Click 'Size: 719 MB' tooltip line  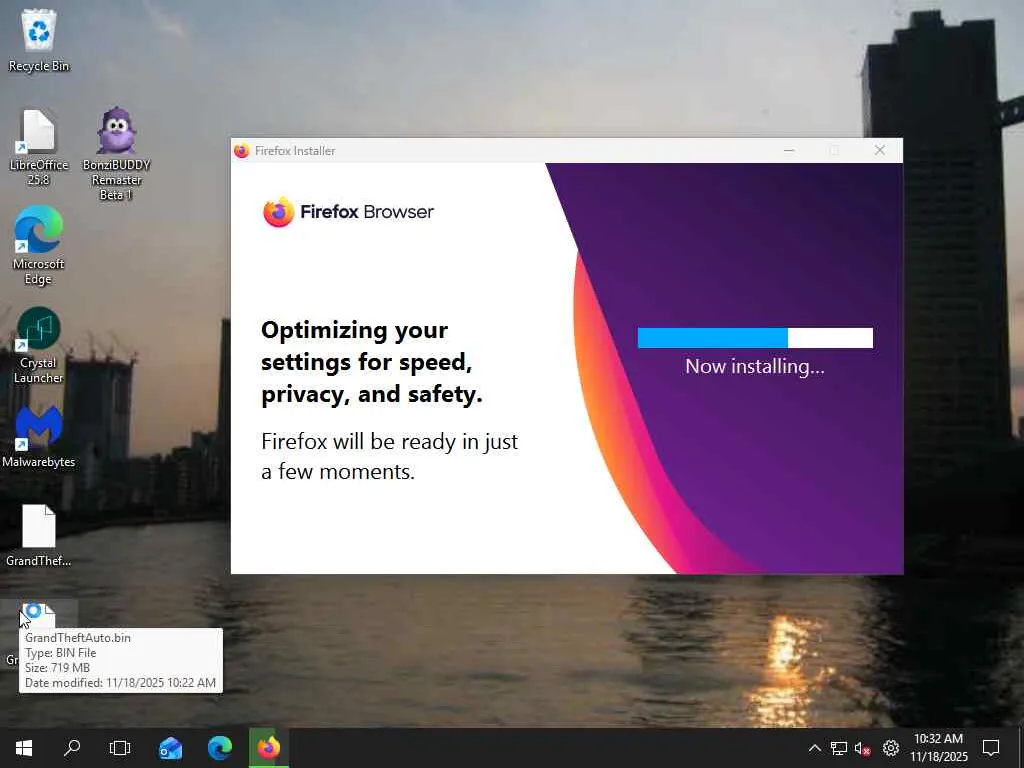57,668
